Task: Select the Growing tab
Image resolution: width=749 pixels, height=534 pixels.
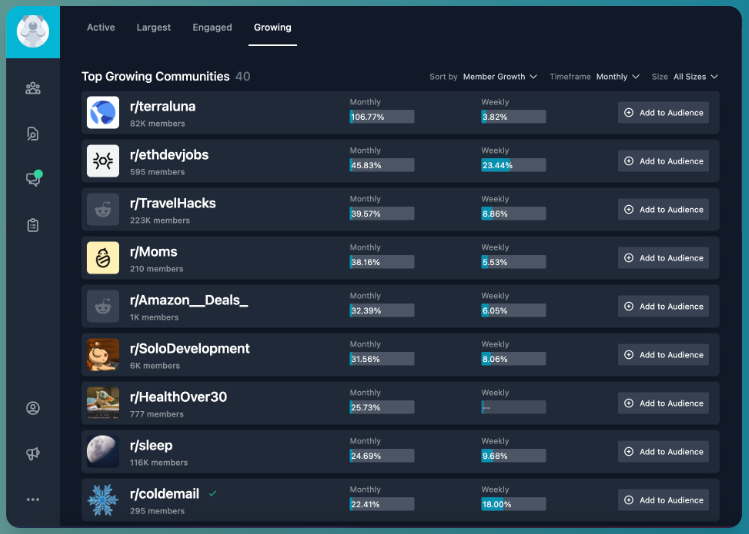Action: (272, 27)
